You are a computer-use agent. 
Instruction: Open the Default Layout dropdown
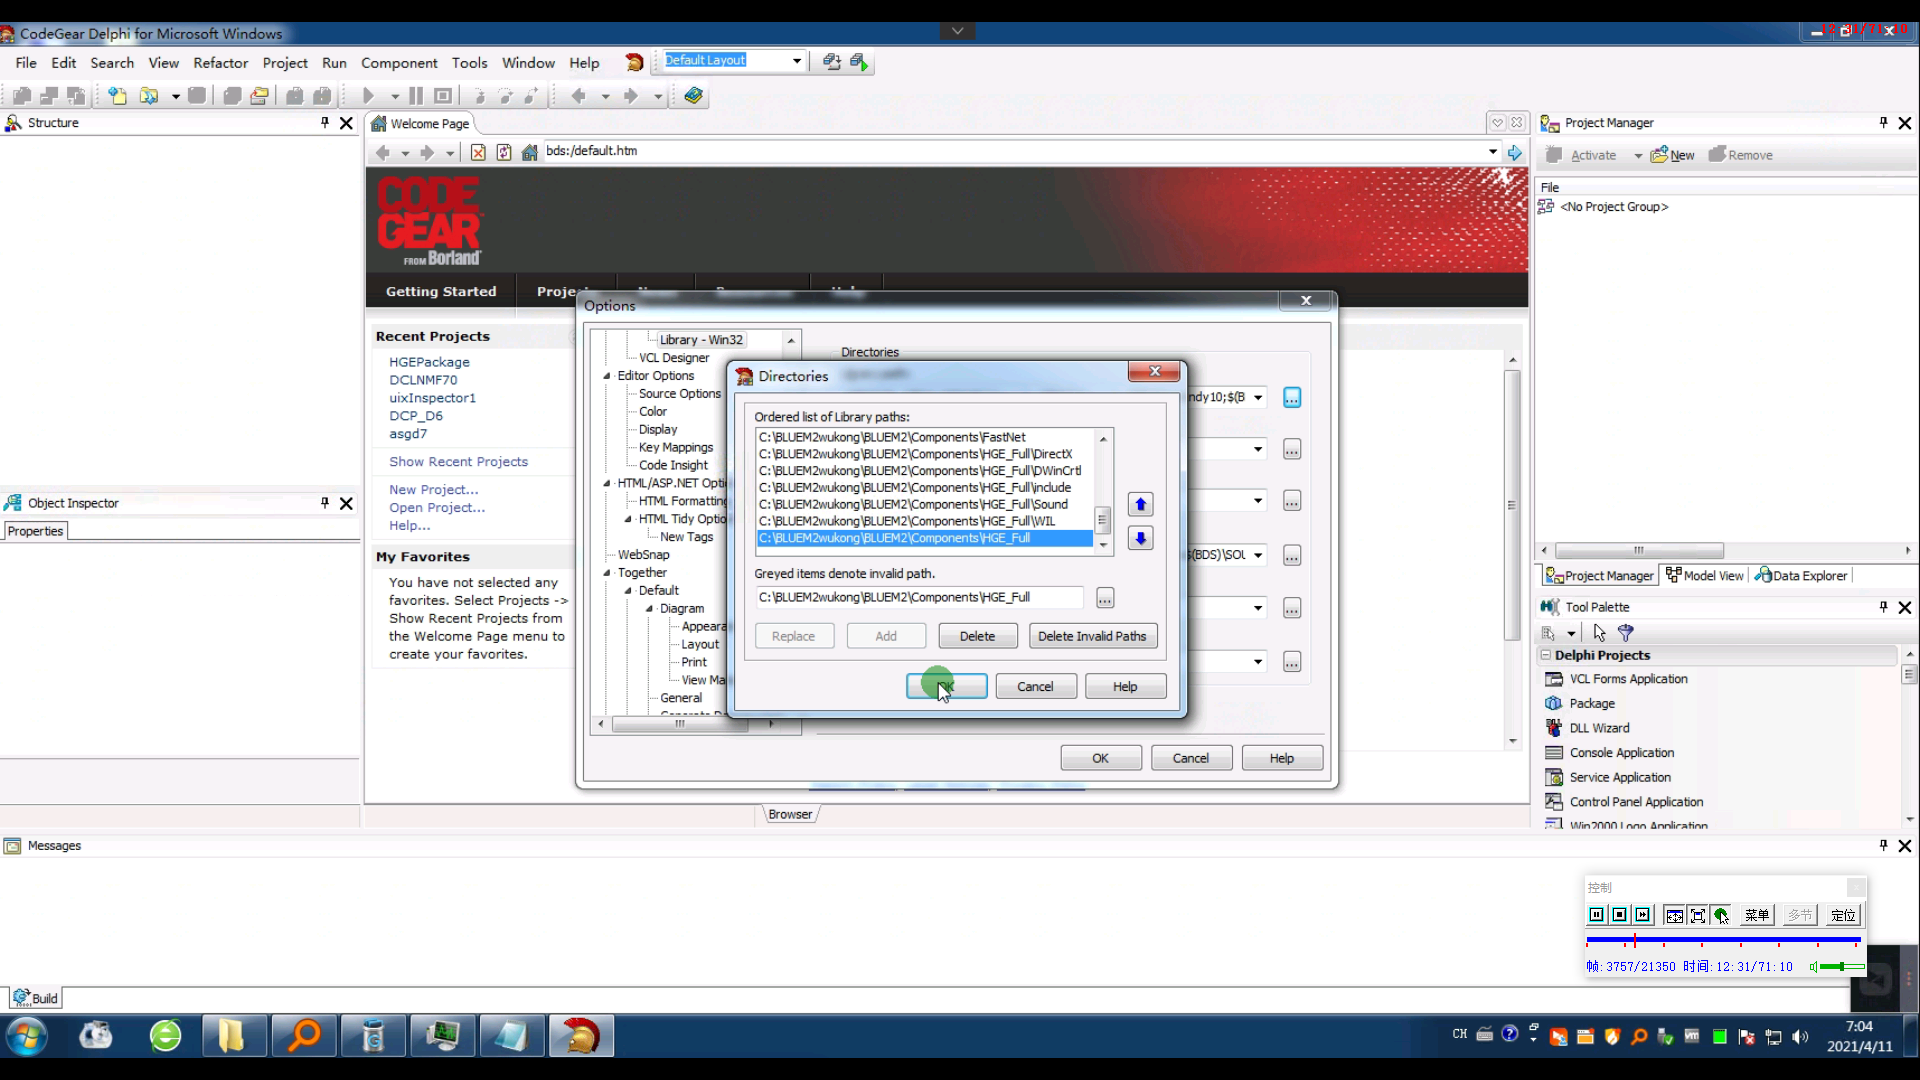coord(797,61)
